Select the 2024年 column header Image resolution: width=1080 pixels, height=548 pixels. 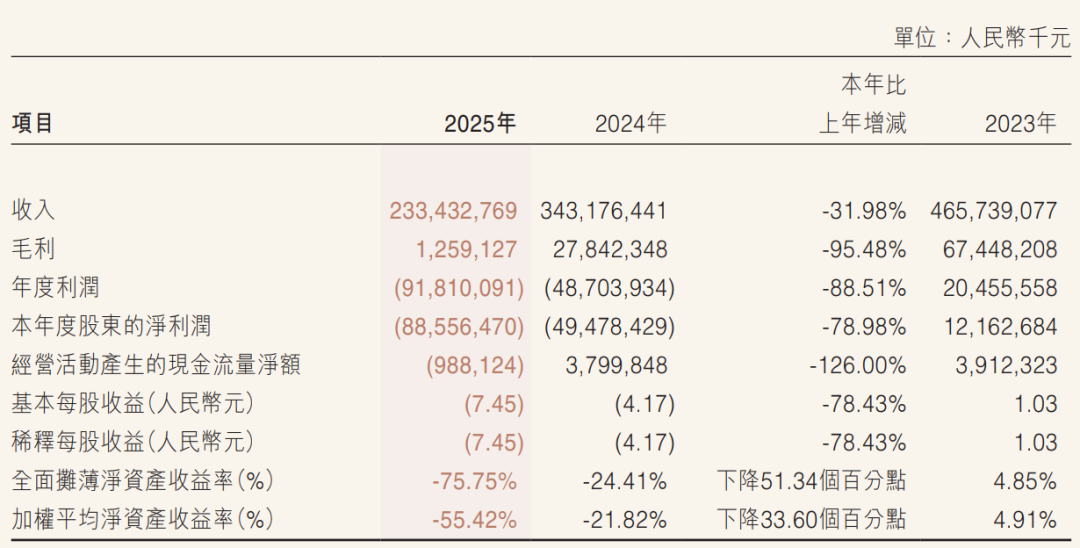tap(630, 124)
